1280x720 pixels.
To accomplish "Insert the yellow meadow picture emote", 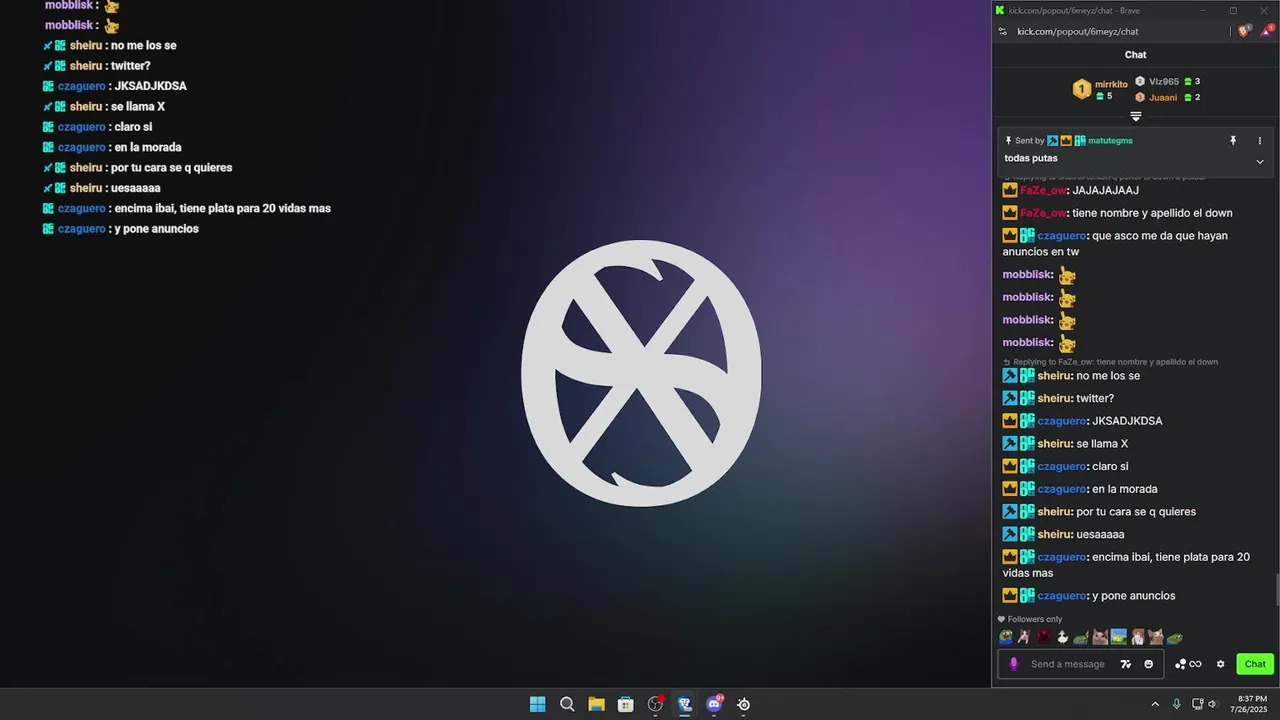I will [1119, 637].
